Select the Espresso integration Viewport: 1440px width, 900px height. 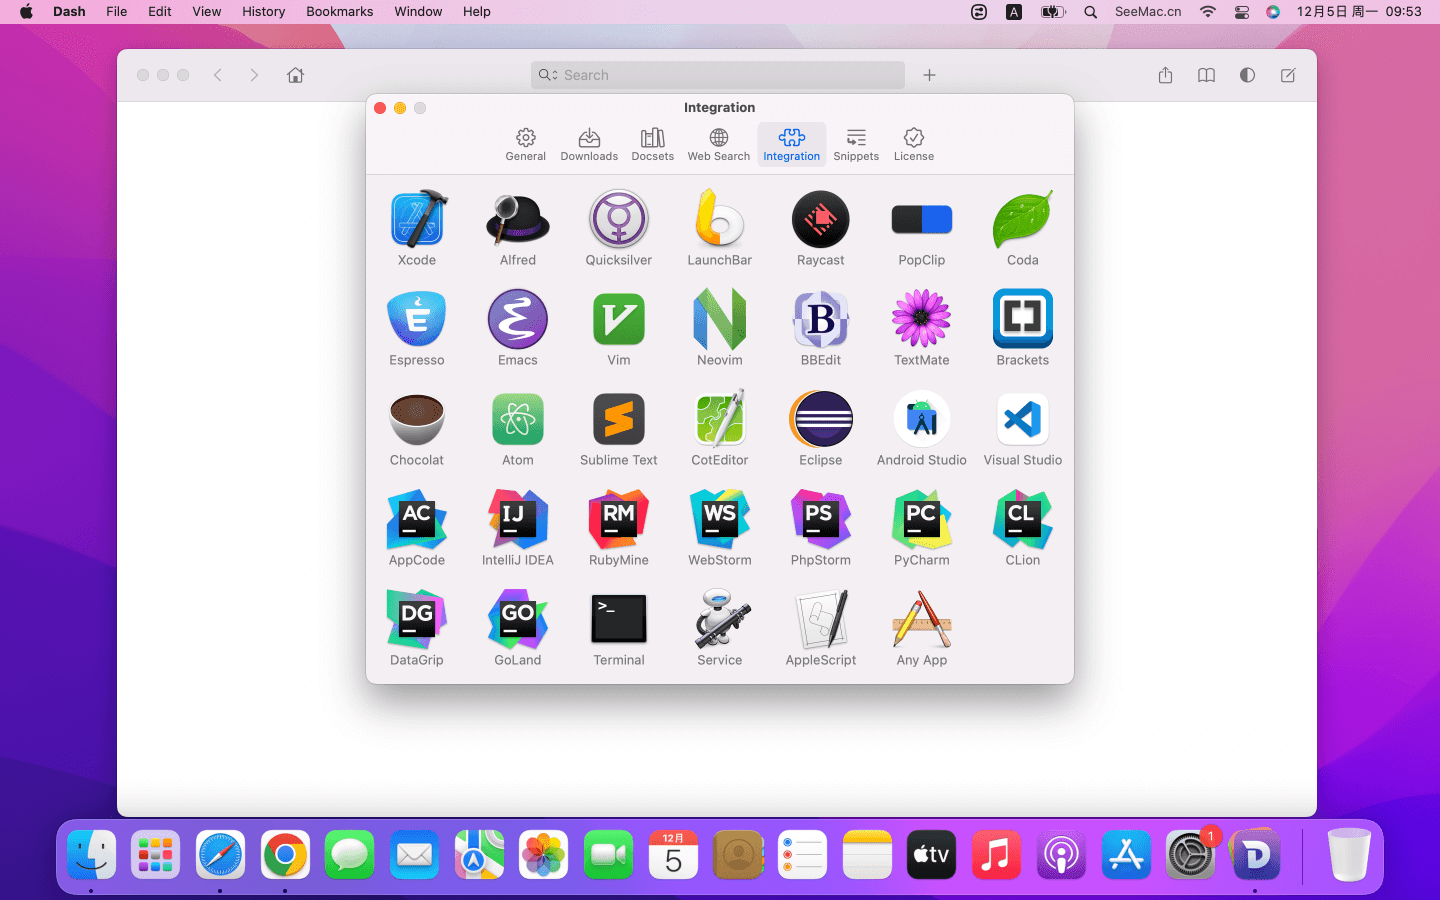[x=417, y=319]
